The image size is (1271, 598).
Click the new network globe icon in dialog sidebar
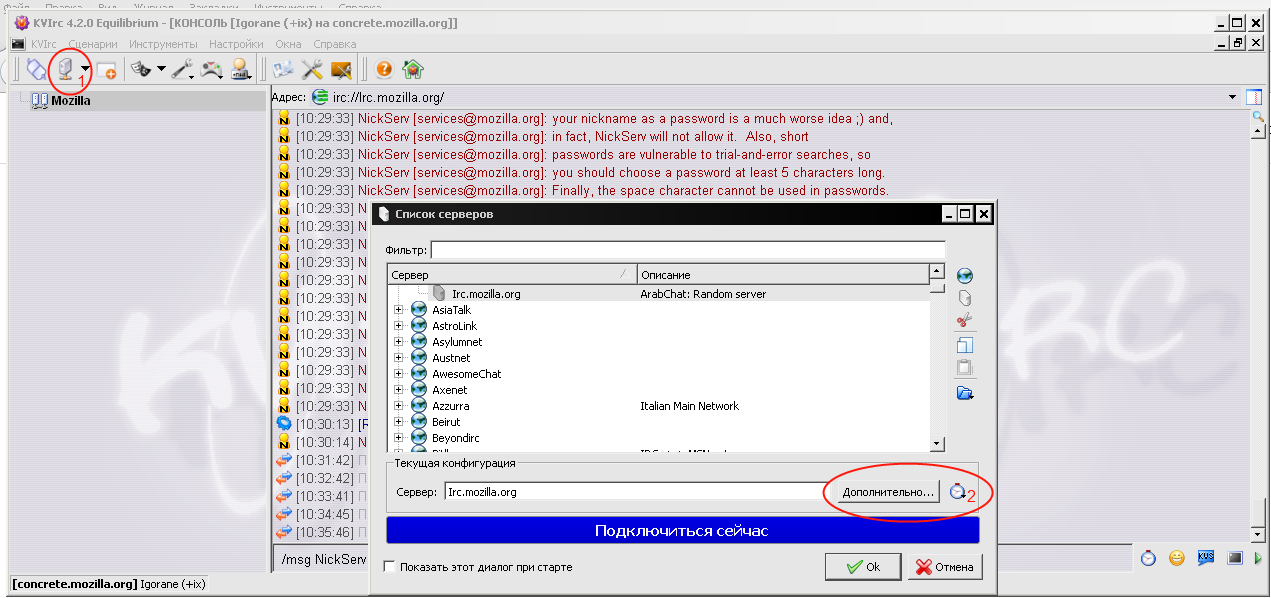point(965,276)
